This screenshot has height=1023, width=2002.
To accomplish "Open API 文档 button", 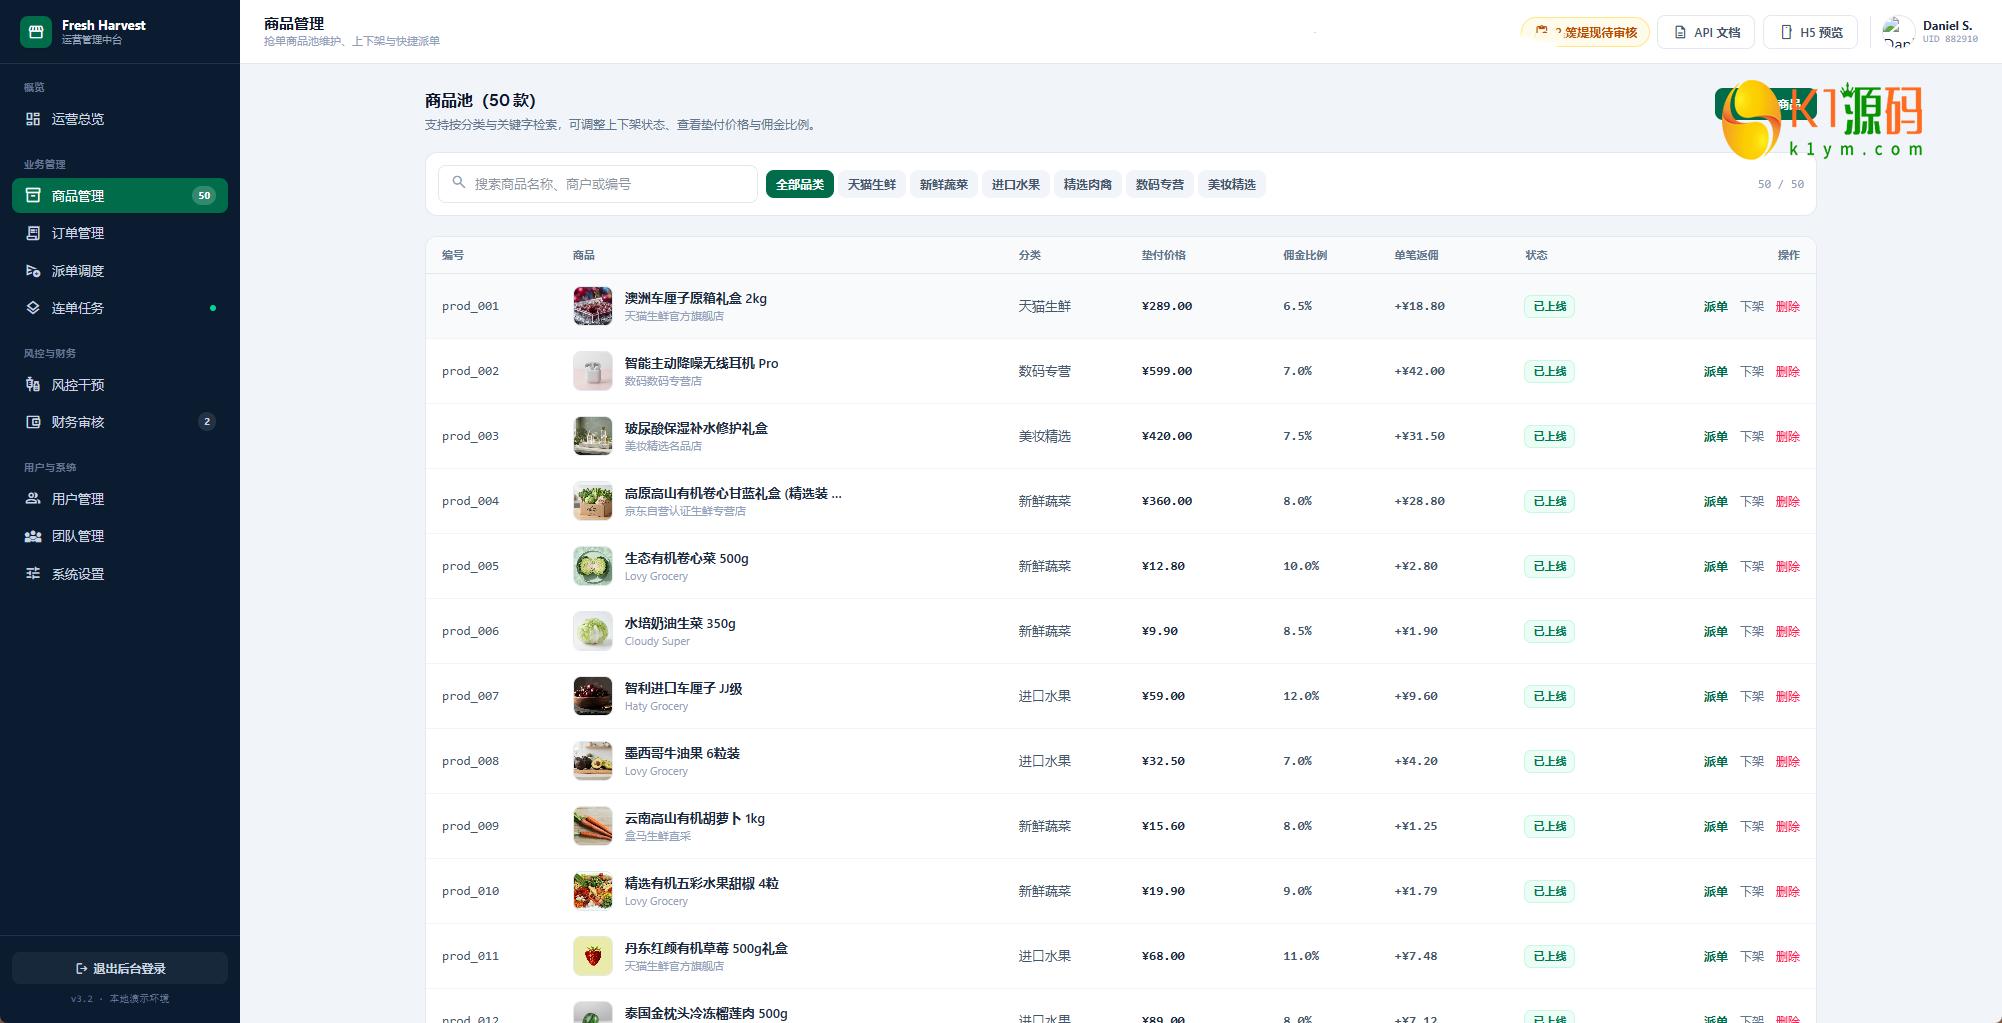I will [1708, 32].
